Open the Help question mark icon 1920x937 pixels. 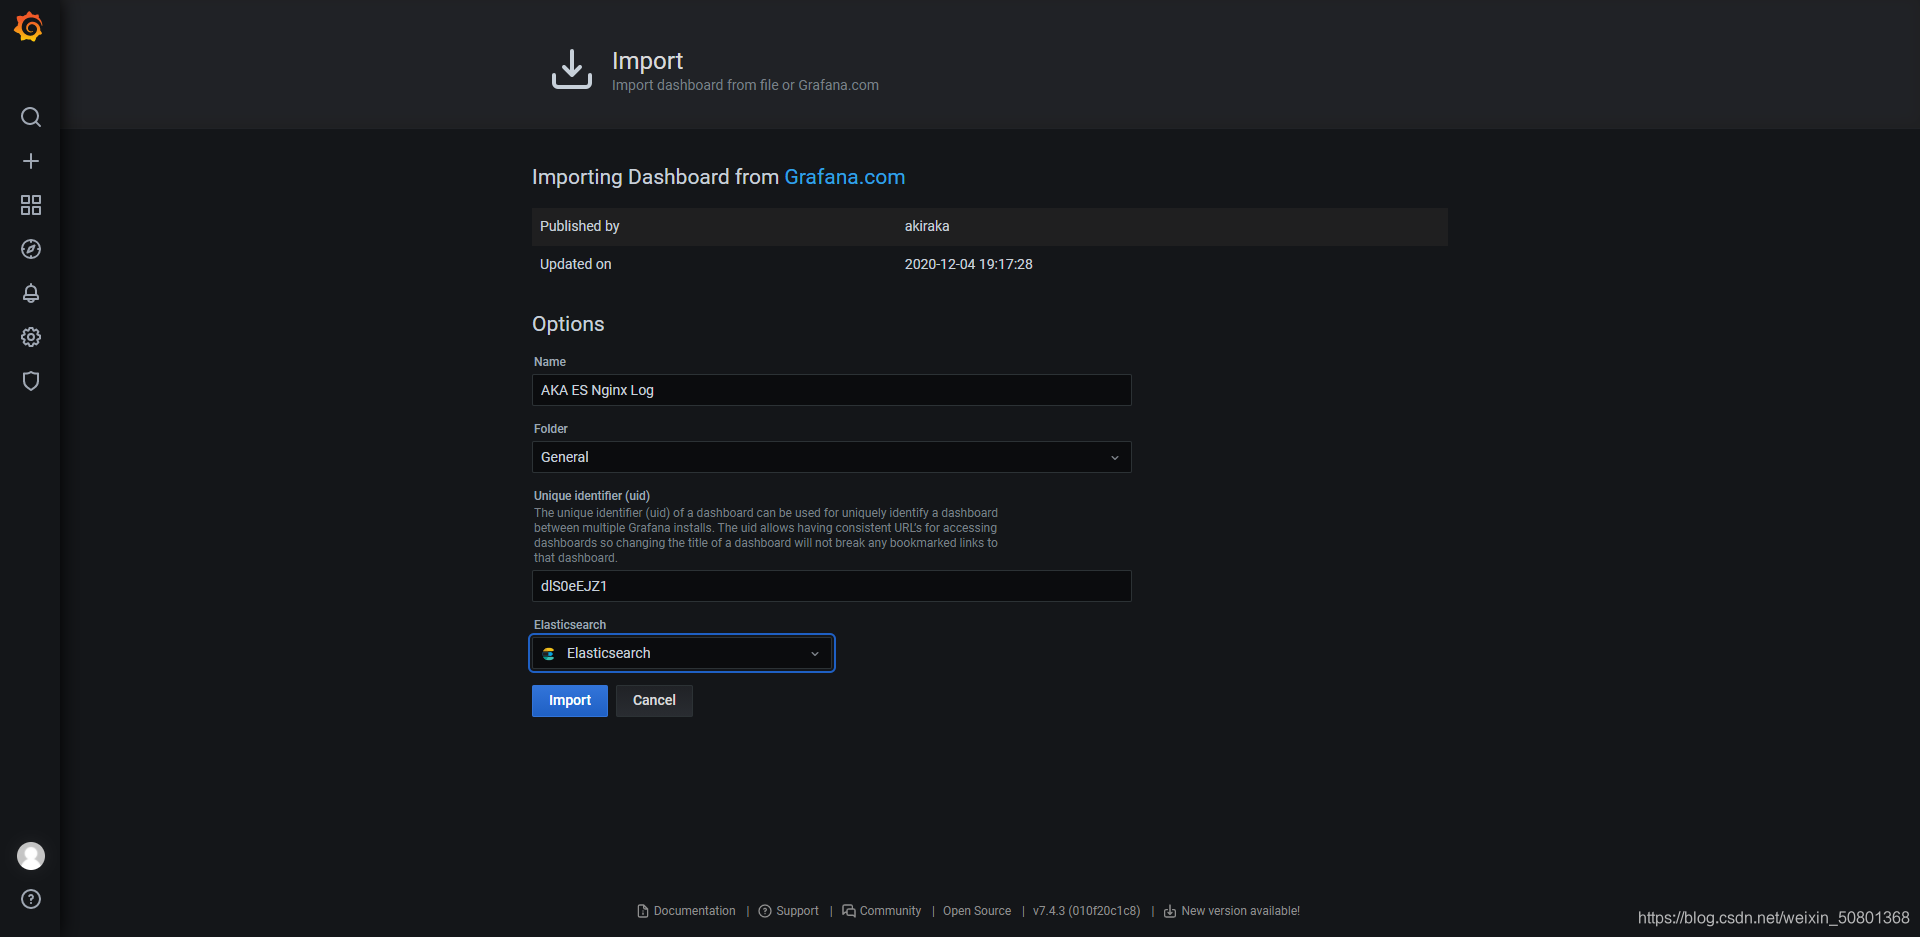pos(31,899)
